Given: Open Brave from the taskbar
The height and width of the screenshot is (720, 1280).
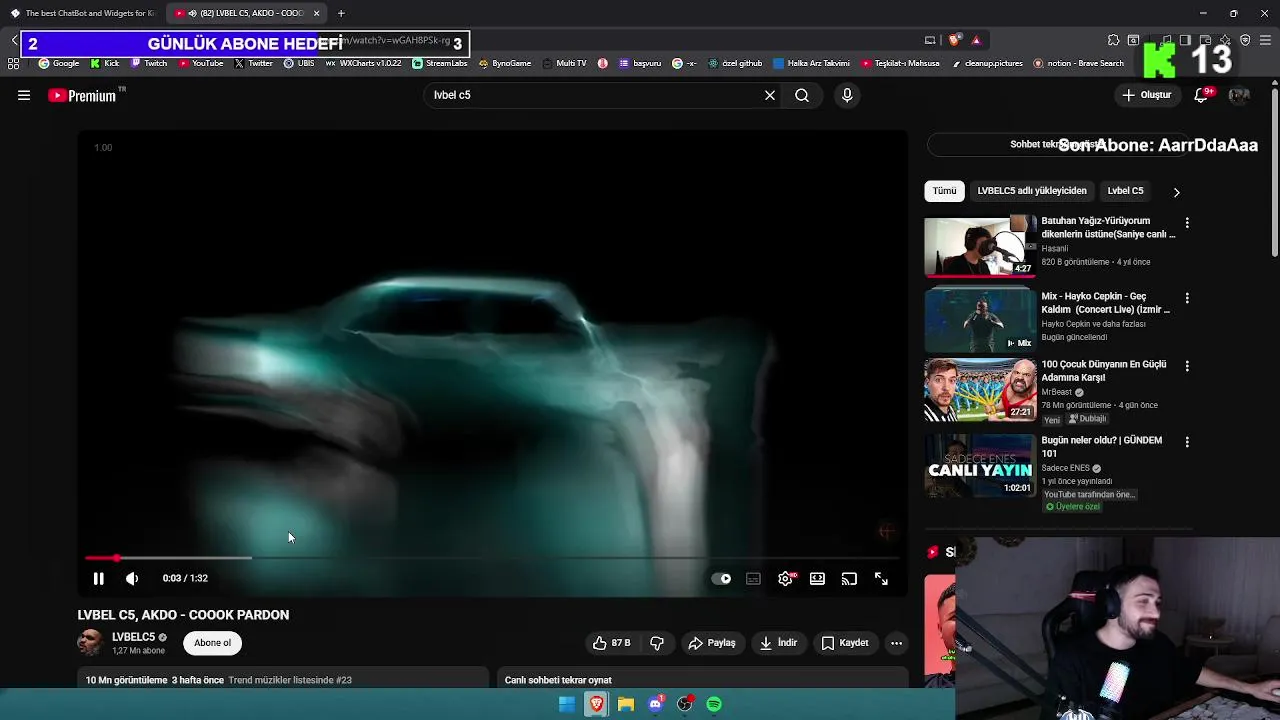Looking at the screenshot, I should point(596,704).
